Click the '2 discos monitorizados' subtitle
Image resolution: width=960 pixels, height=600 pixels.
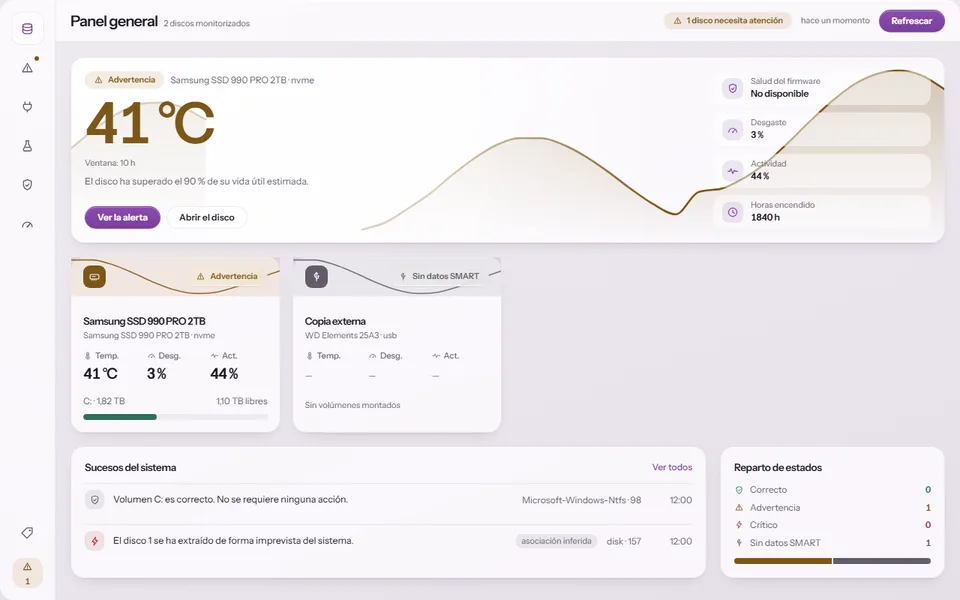click(x=207, y=23)
